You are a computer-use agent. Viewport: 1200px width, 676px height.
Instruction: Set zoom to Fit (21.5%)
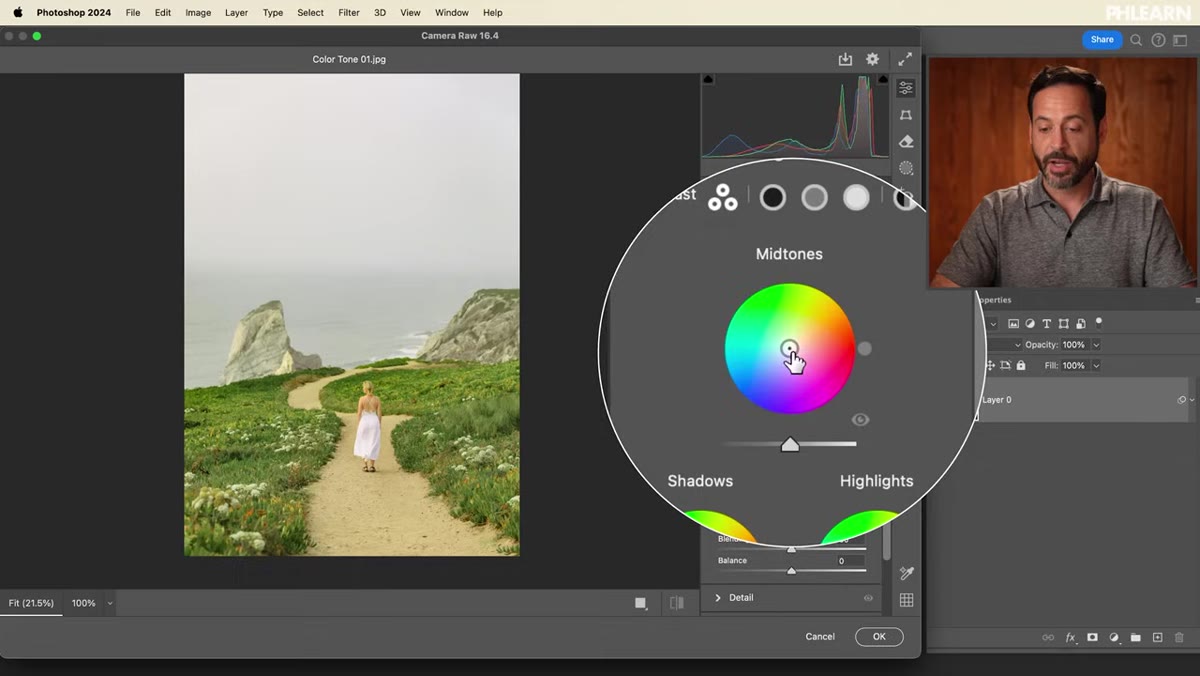(31, 603)
